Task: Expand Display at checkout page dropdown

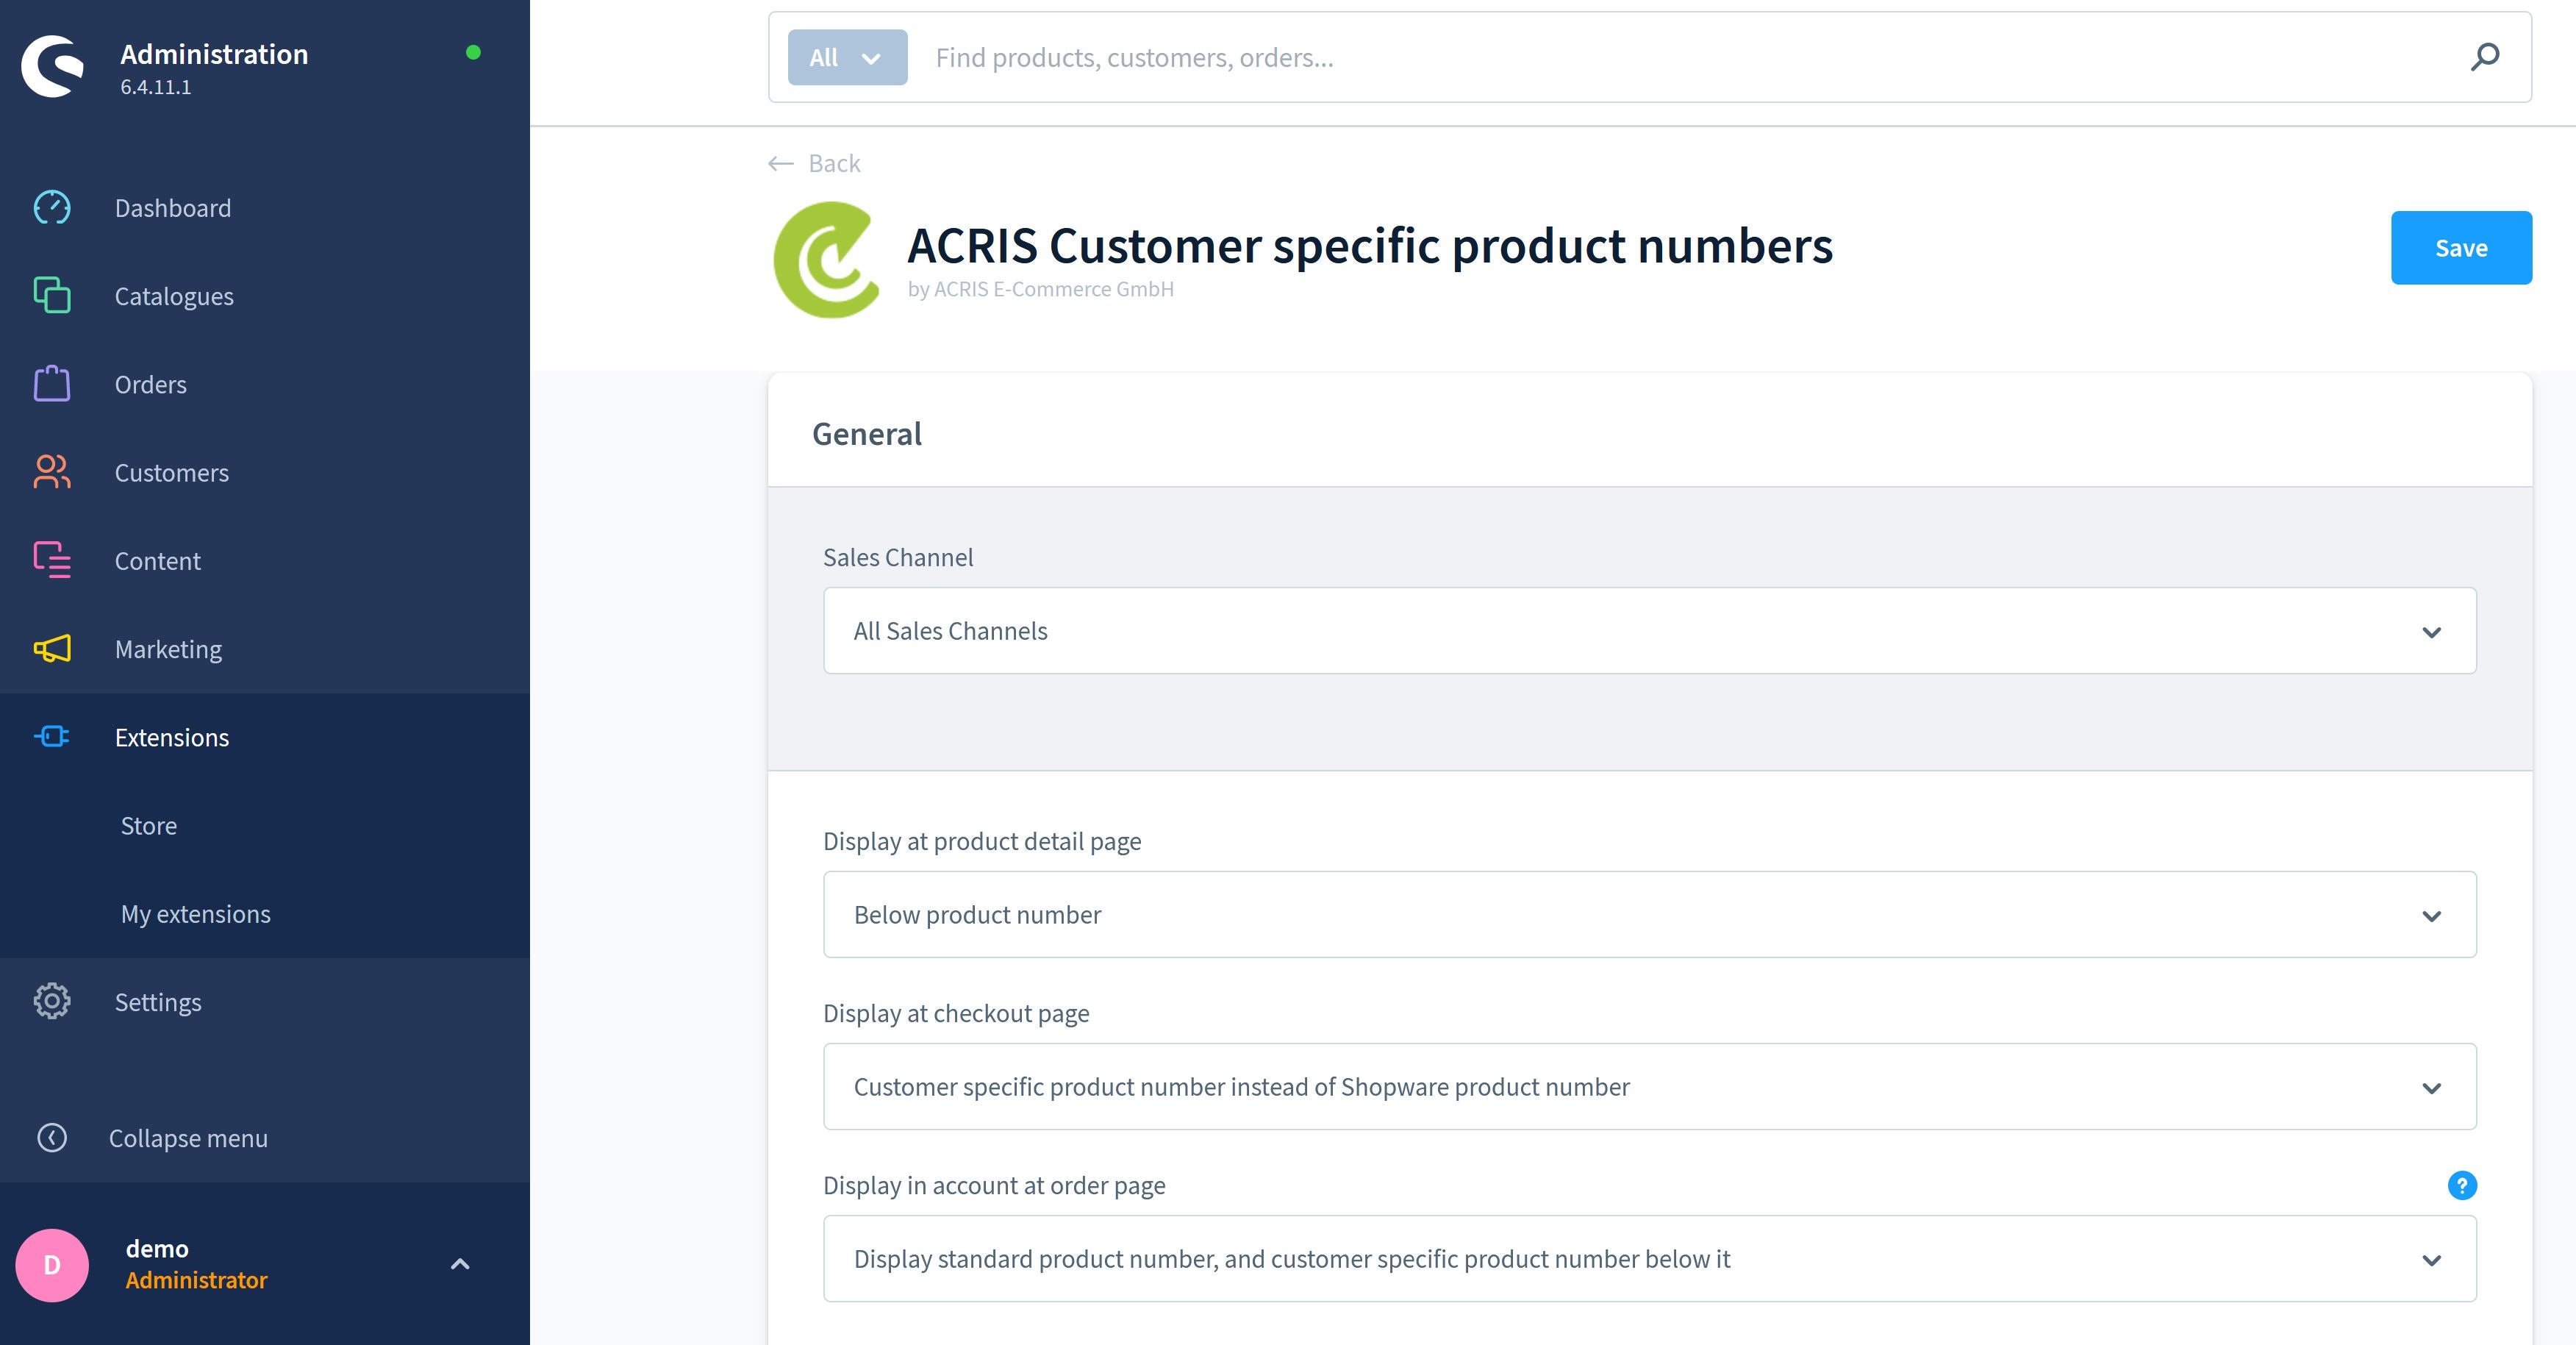Action: point(1650,1087)
